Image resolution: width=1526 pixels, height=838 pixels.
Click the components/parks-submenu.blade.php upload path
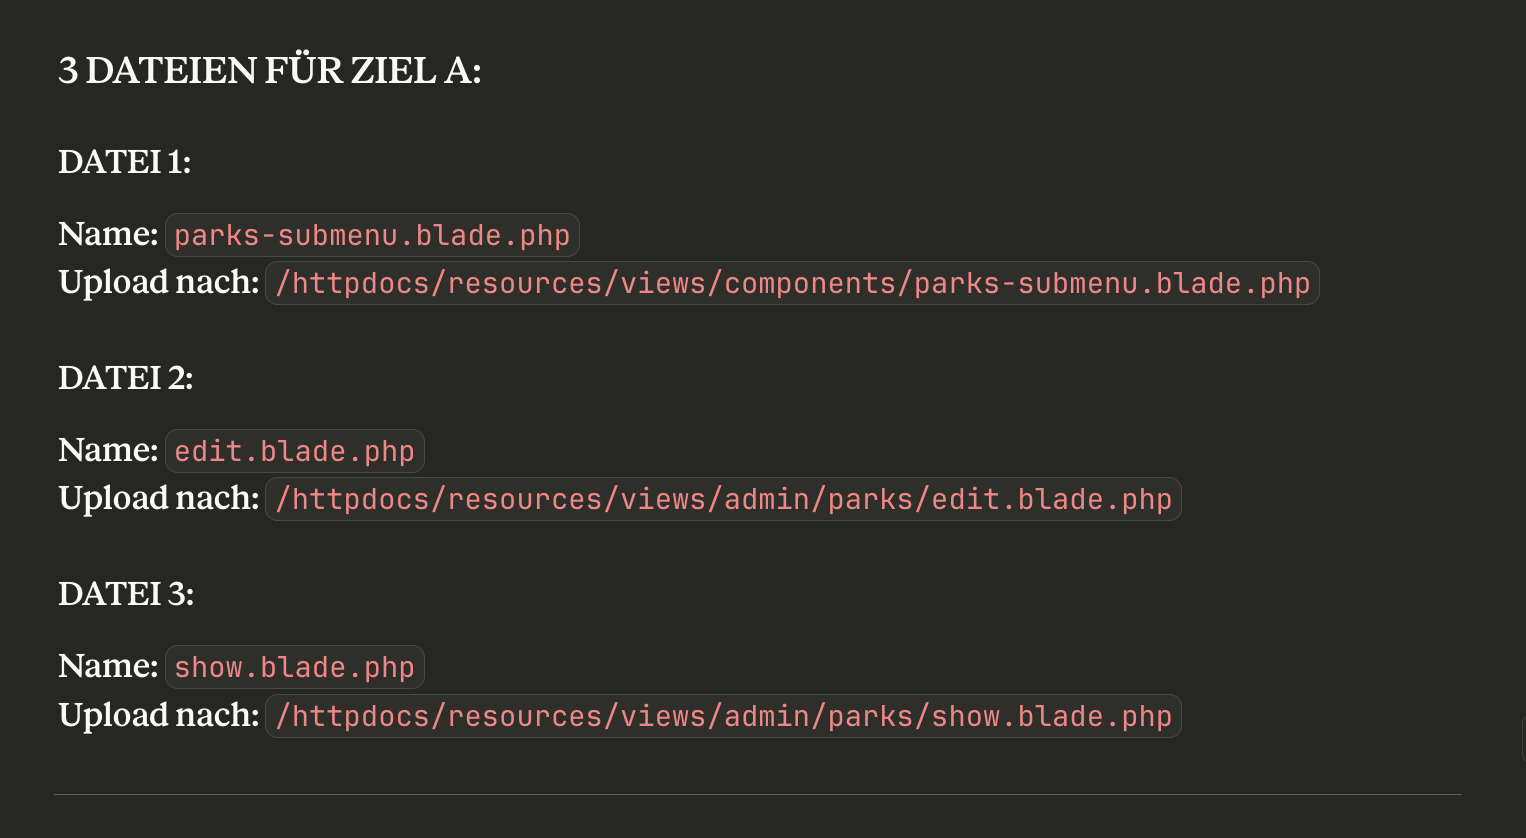(792, 284)
